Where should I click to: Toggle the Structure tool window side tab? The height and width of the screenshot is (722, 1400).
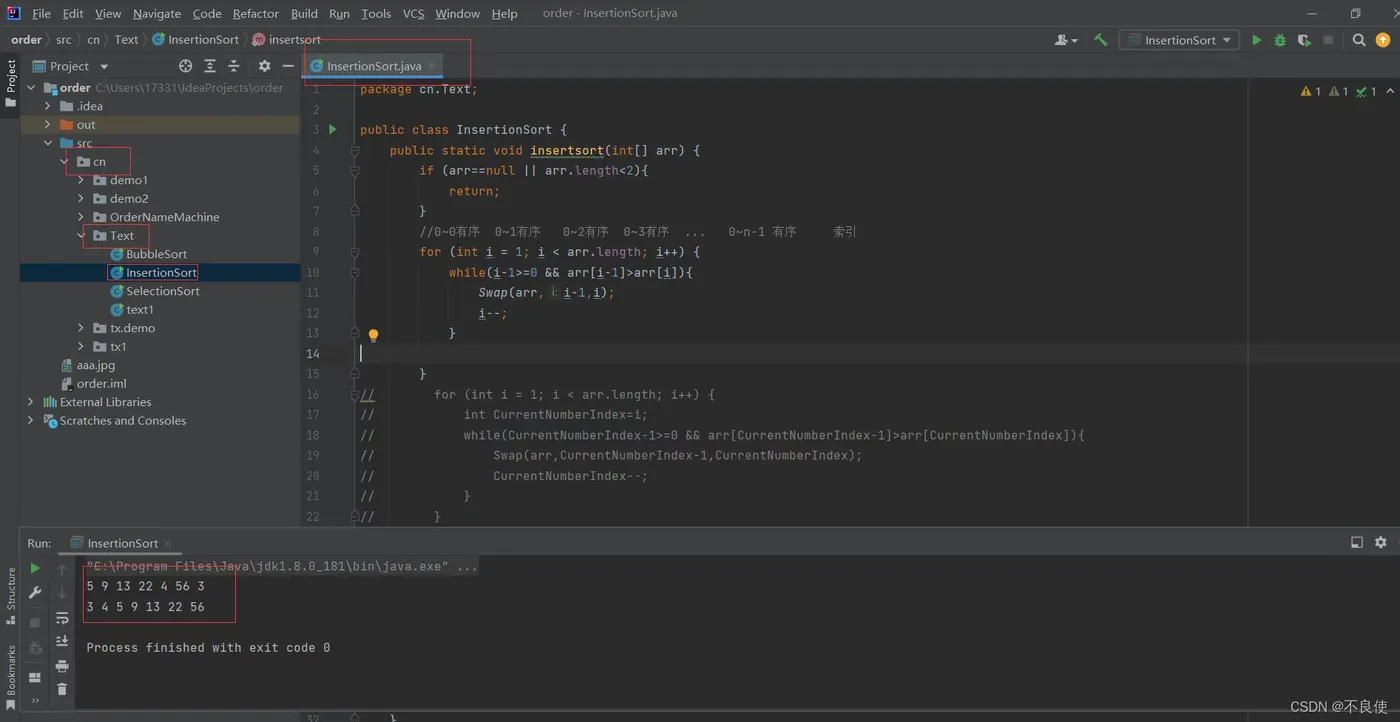[x=10, y=596]
